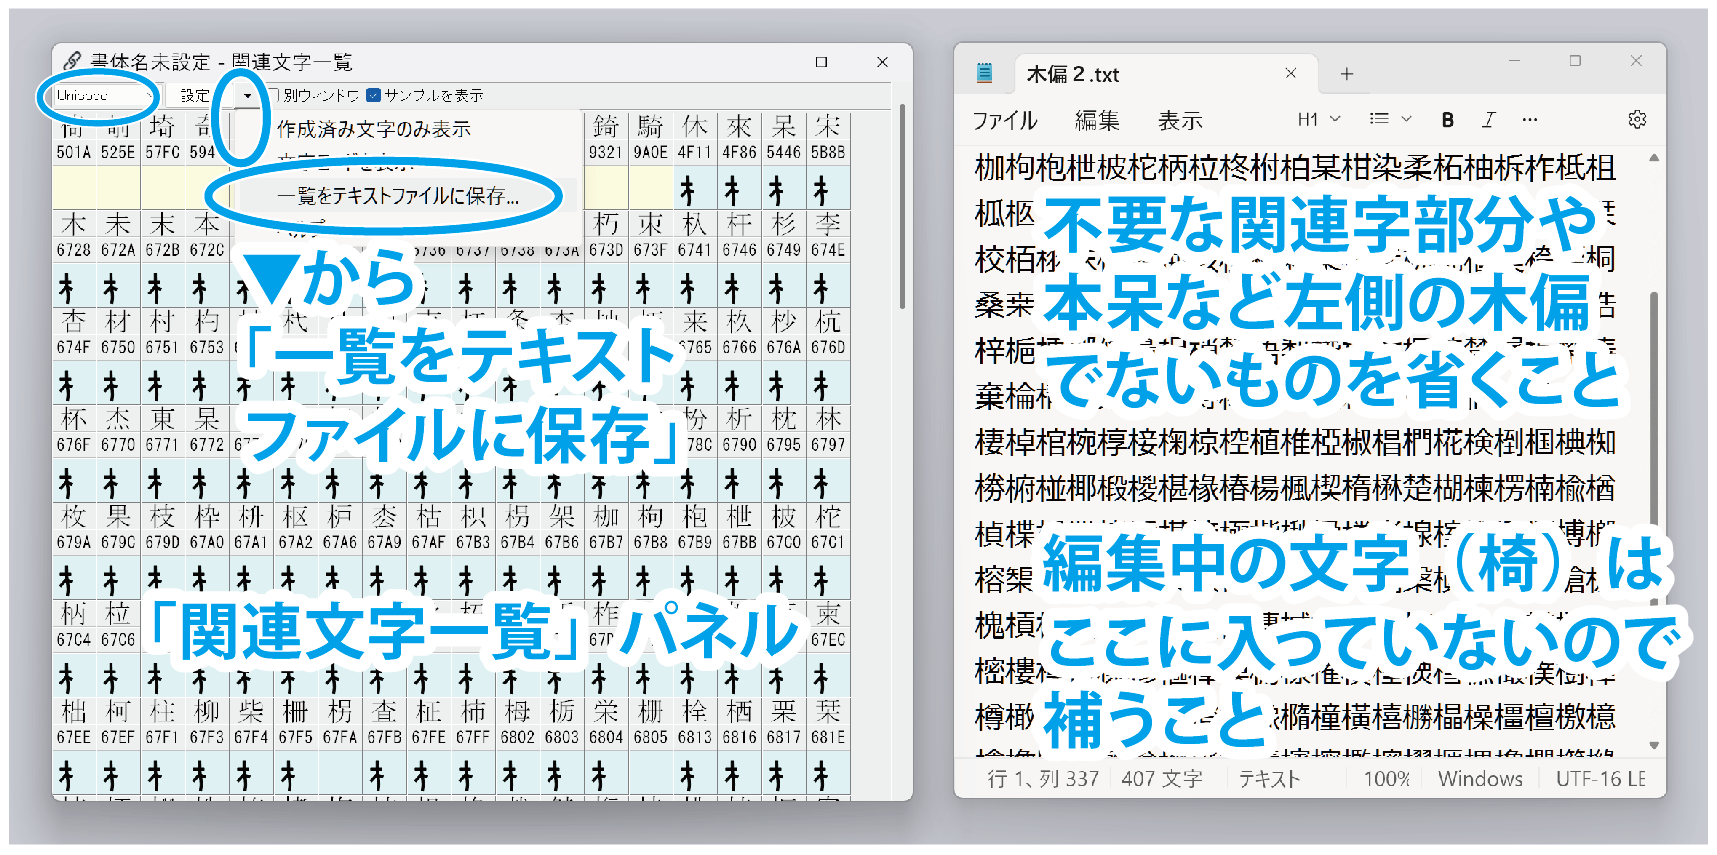Open the ファイル menu in Notepad
Screen dimensions: 1717x855
(1004, 120)
